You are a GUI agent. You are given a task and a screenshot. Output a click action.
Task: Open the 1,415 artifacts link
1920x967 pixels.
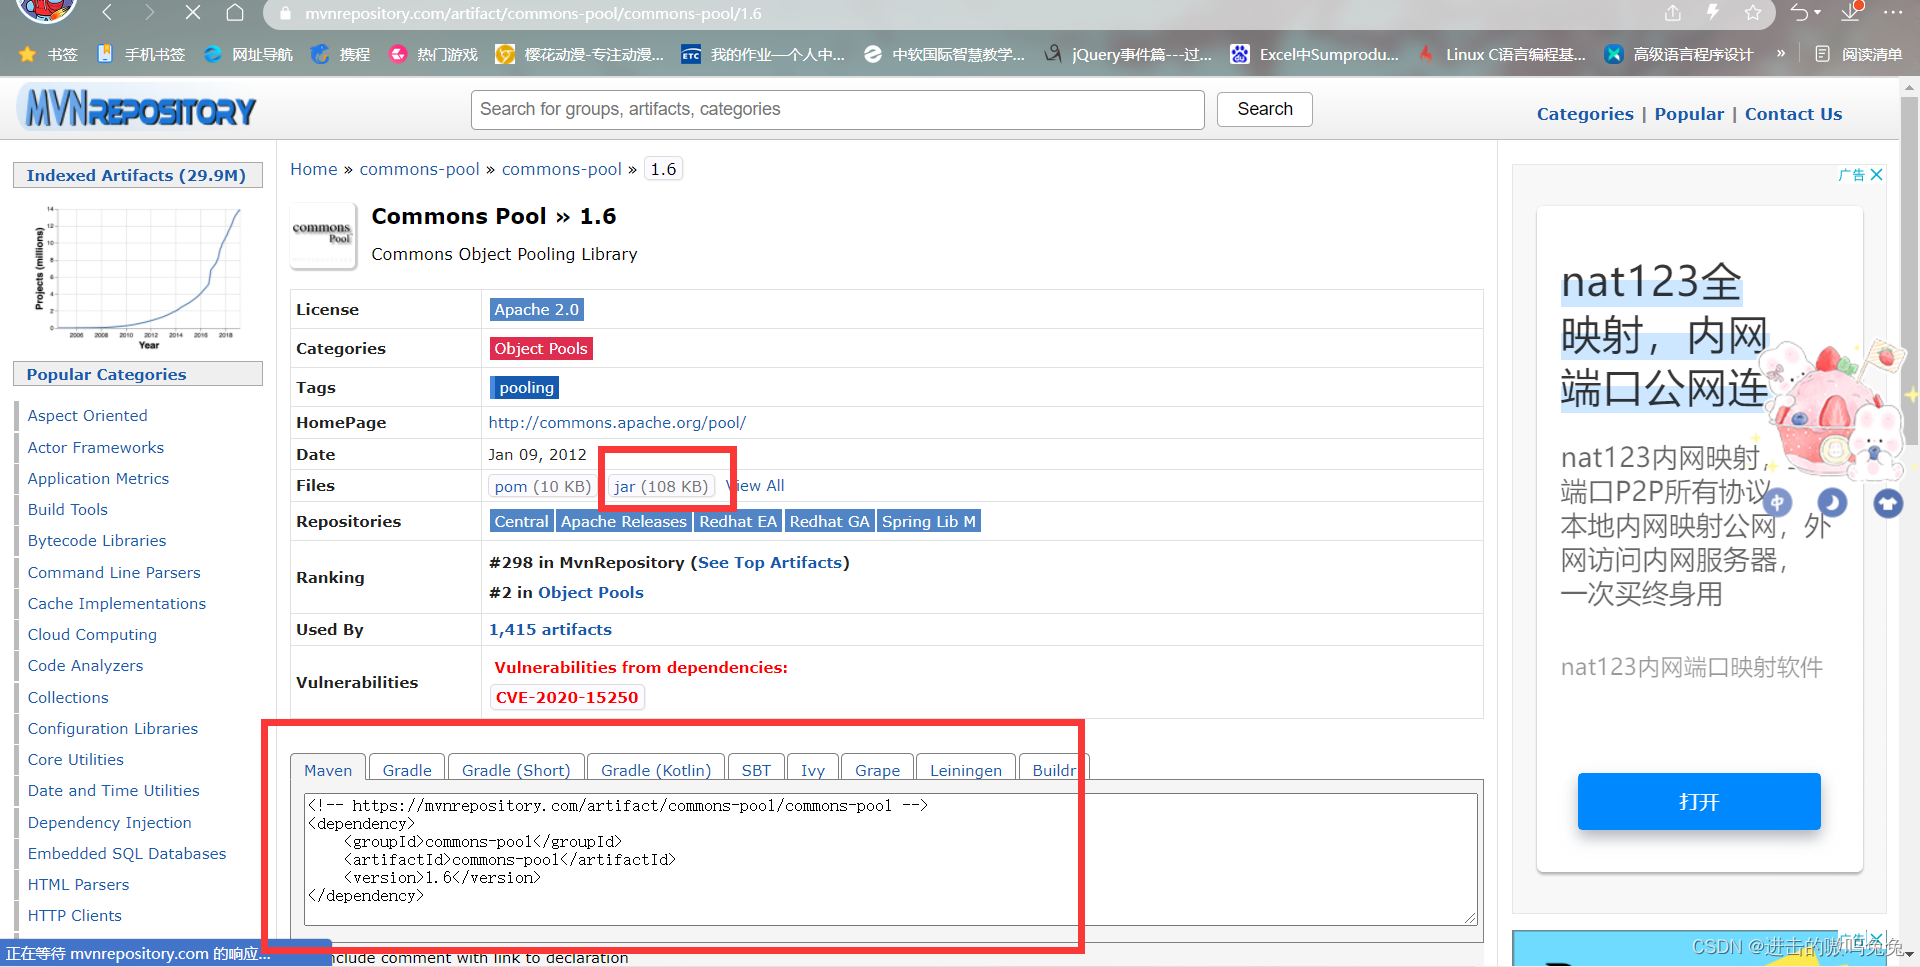point(550,629)
